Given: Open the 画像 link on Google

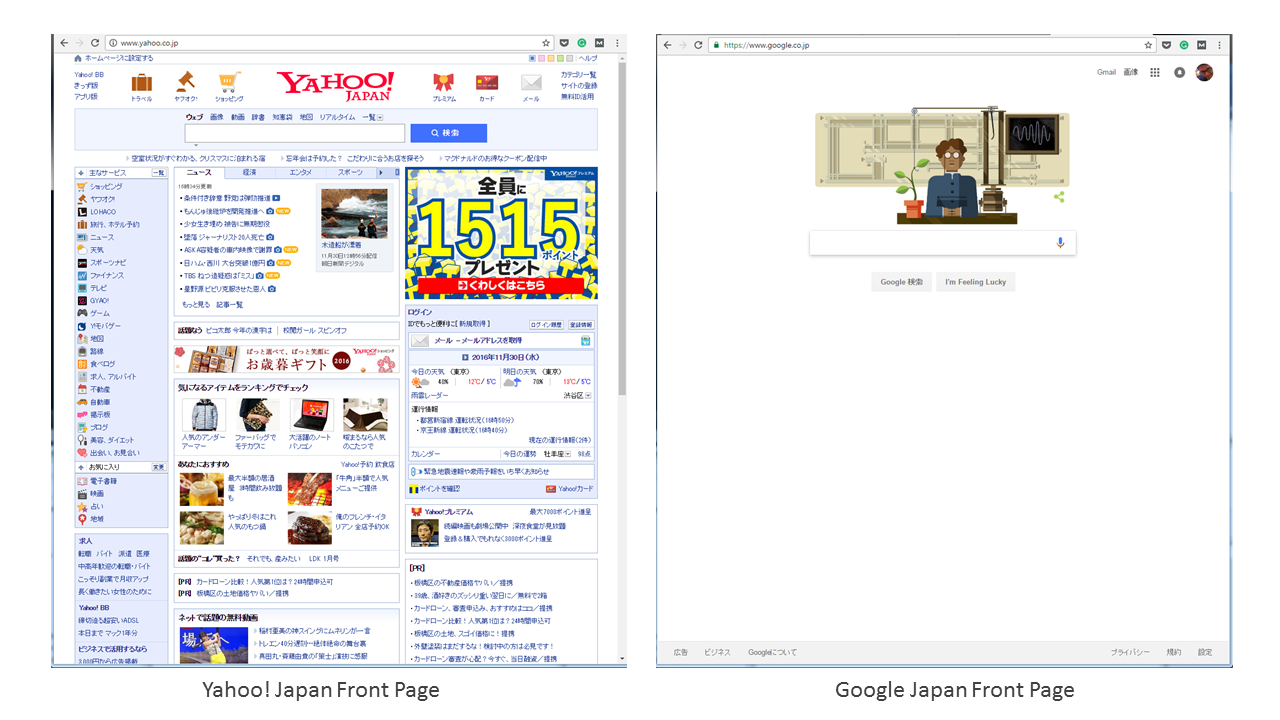Looking at the screenshot, I should coord(1131,72).
